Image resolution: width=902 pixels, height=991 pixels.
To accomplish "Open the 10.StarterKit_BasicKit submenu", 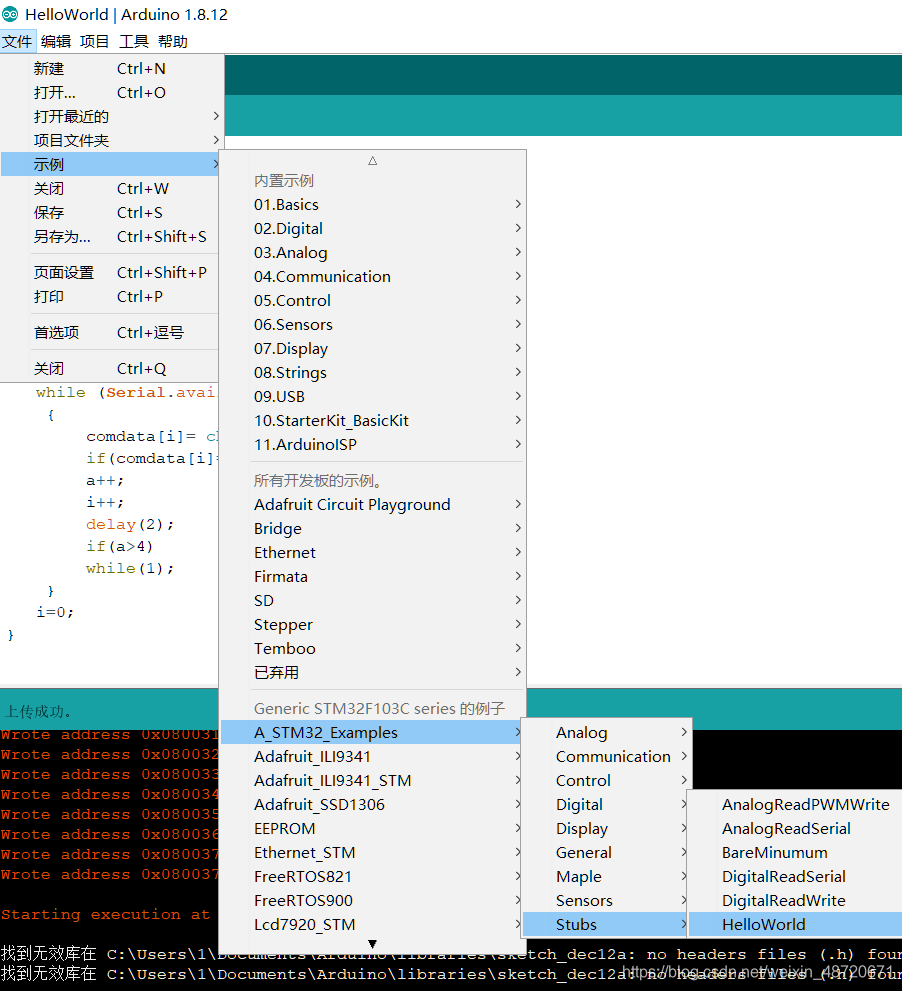I will point(373,421).
